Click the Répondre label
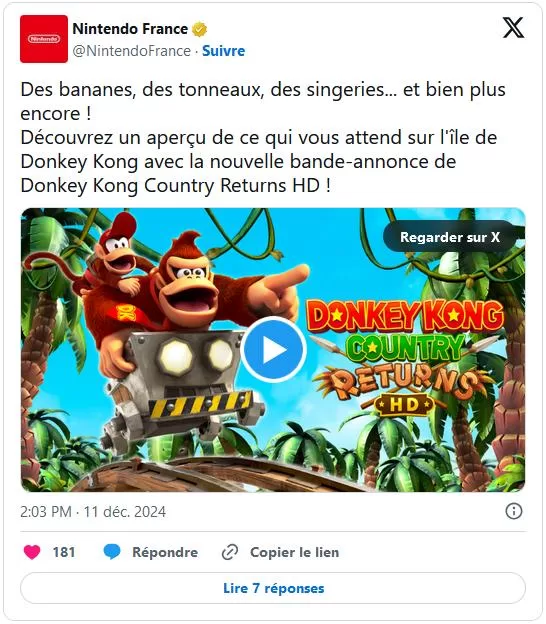This screenshot has height=624, width=546. click(x=165, y=552)
